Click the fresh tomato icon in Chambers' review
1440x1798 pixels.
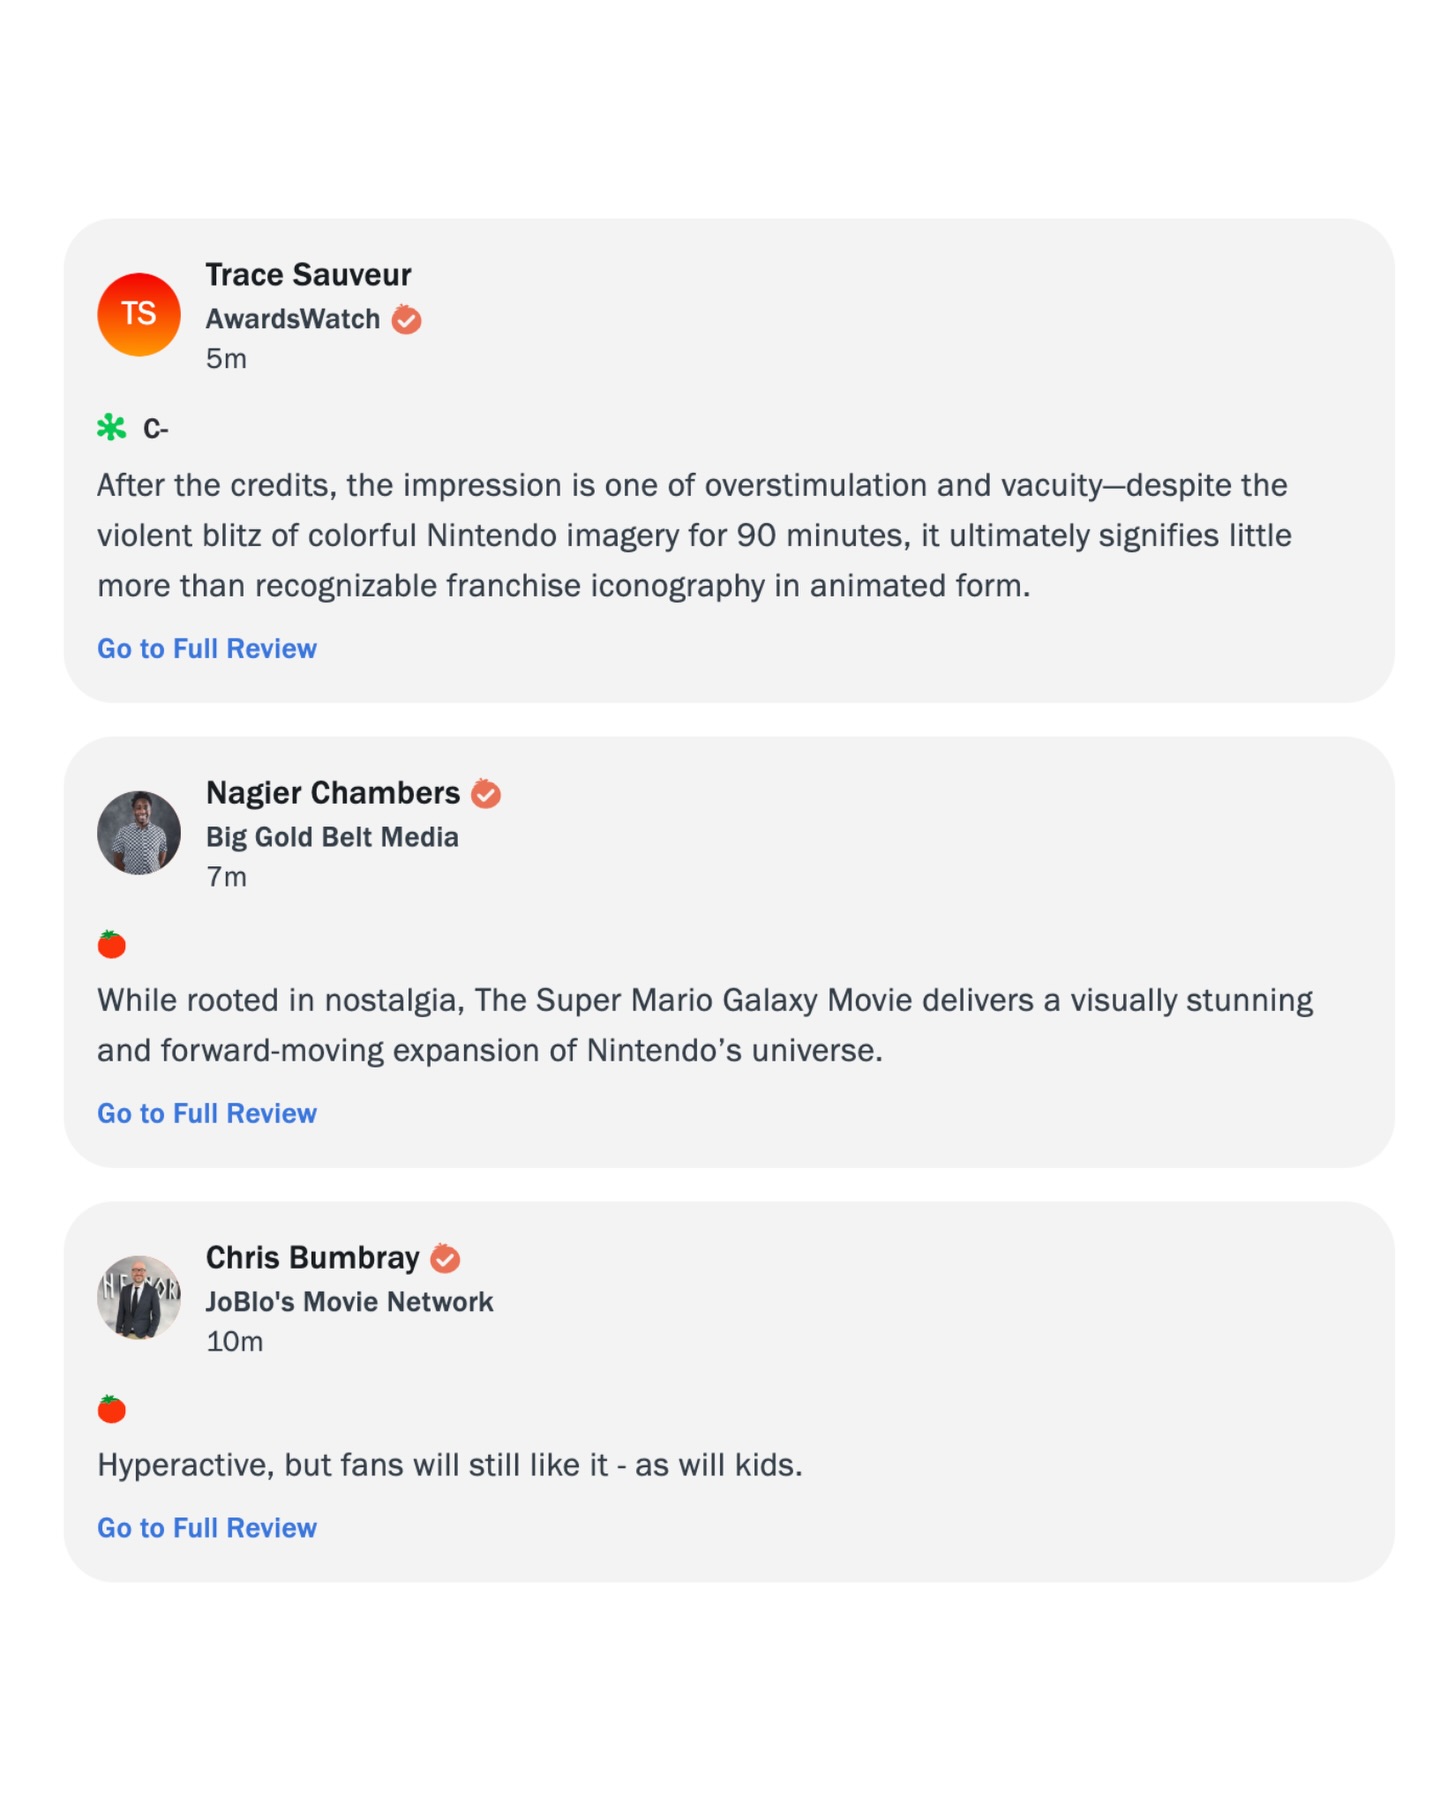111,944
